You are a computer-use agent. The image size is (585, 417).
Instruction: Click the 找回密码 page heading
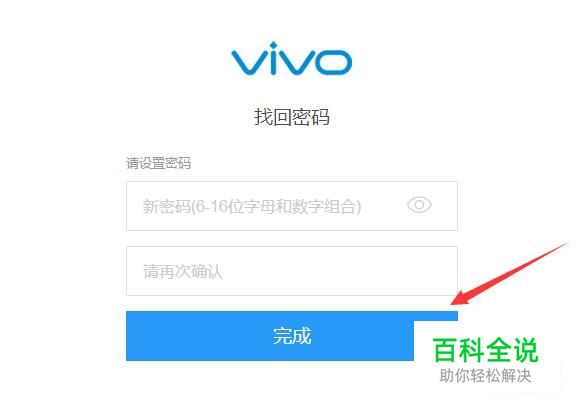(292, 117)
